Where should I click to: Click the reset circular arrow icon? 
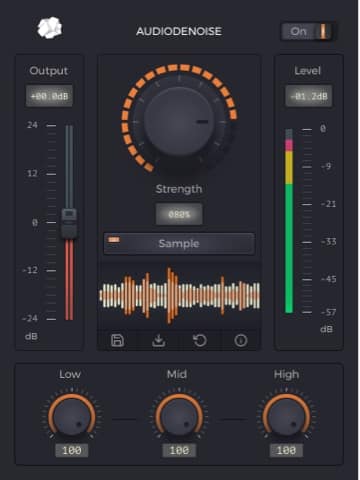click(200, 340)
